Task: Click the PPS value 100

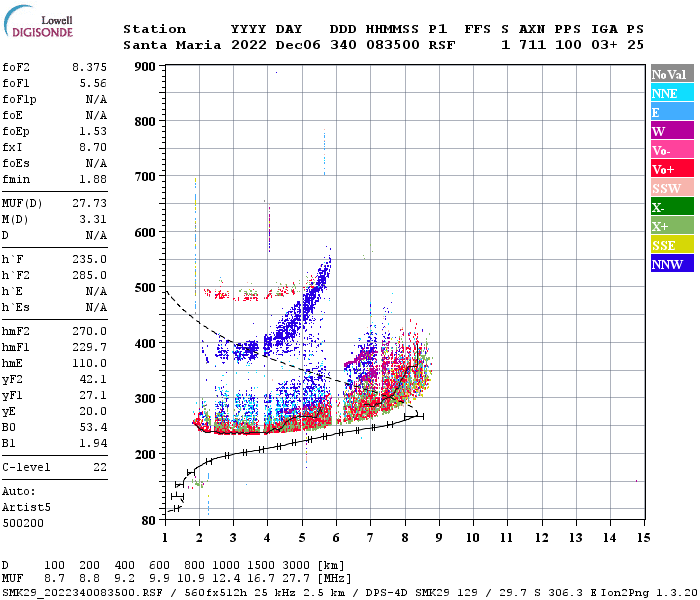Action: (x=568, y=45)
